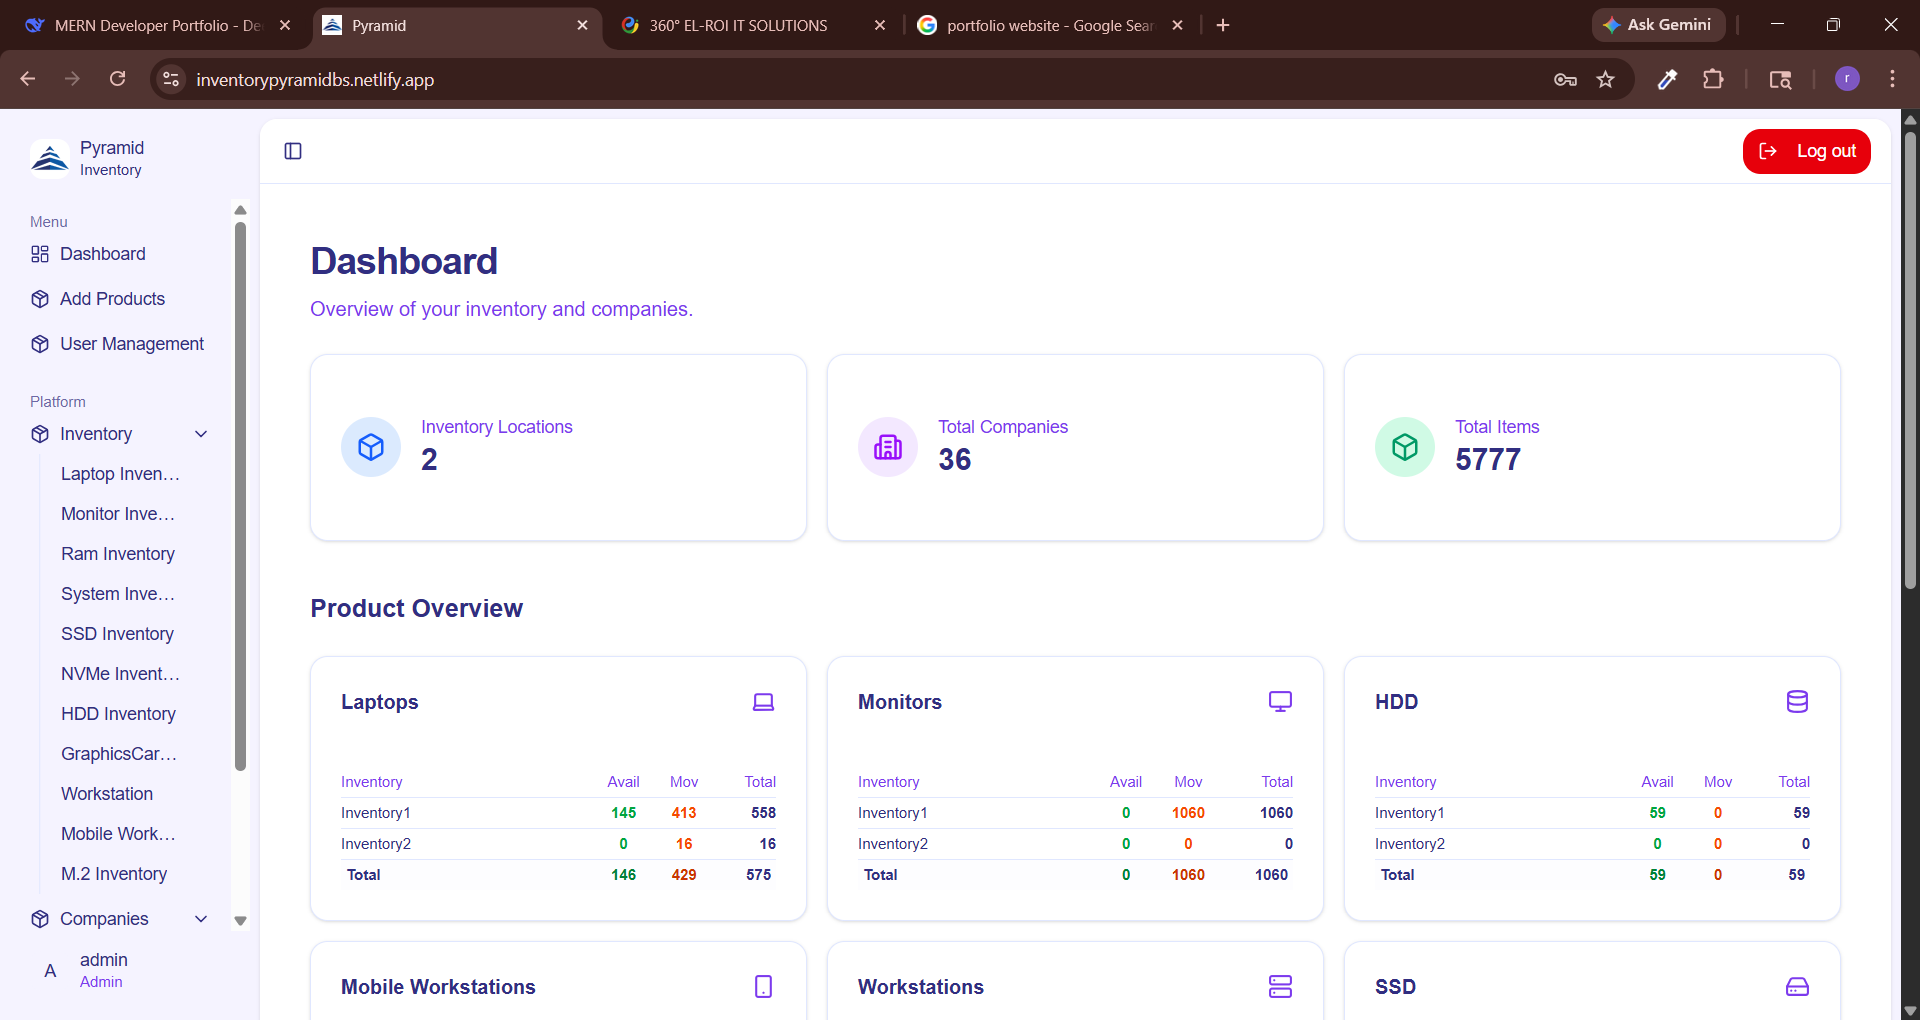The height and width of the screenshot is (1020, 1920).
Task: Open Chrome menu three dots
Action: tap(1892, 79)
